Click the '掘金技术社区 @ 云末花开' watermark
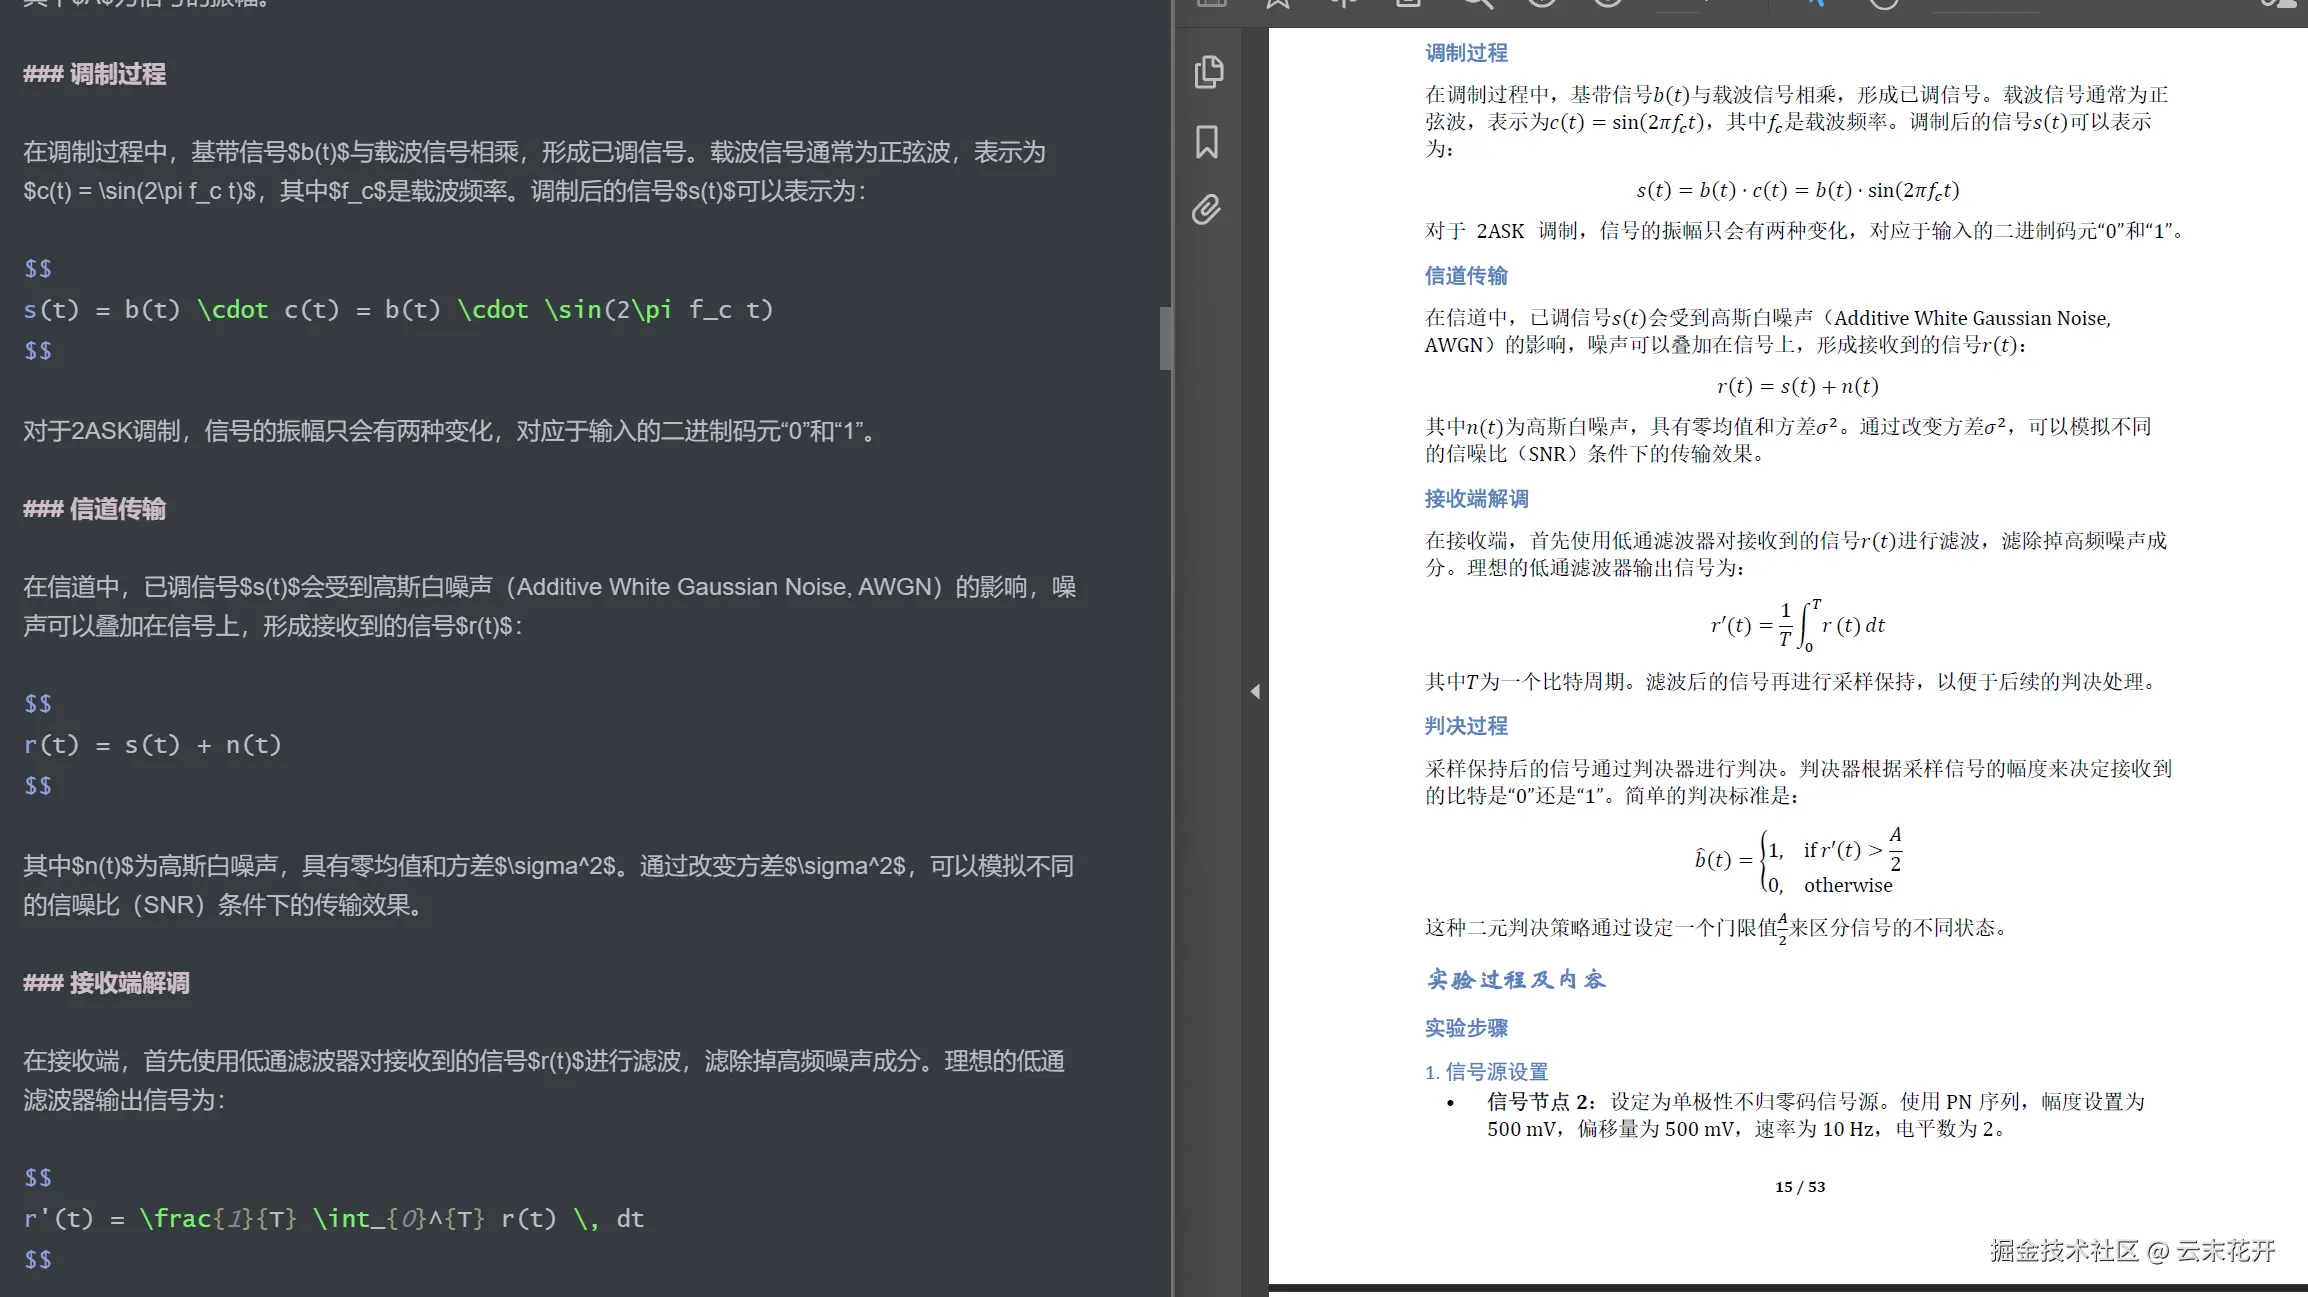 point(2132,1251)
